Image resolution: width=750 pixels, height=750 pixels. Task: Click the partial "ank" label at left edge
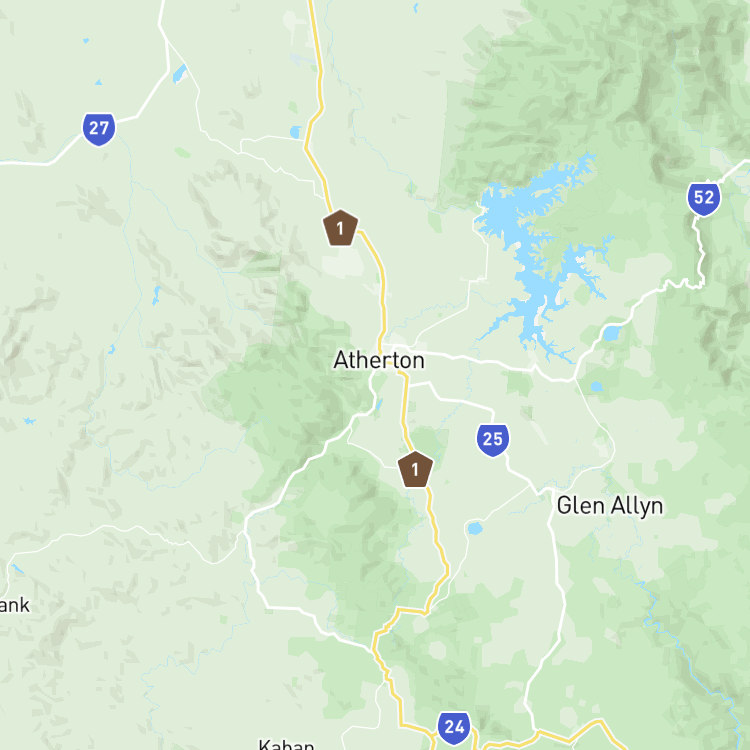pos(14,605)
